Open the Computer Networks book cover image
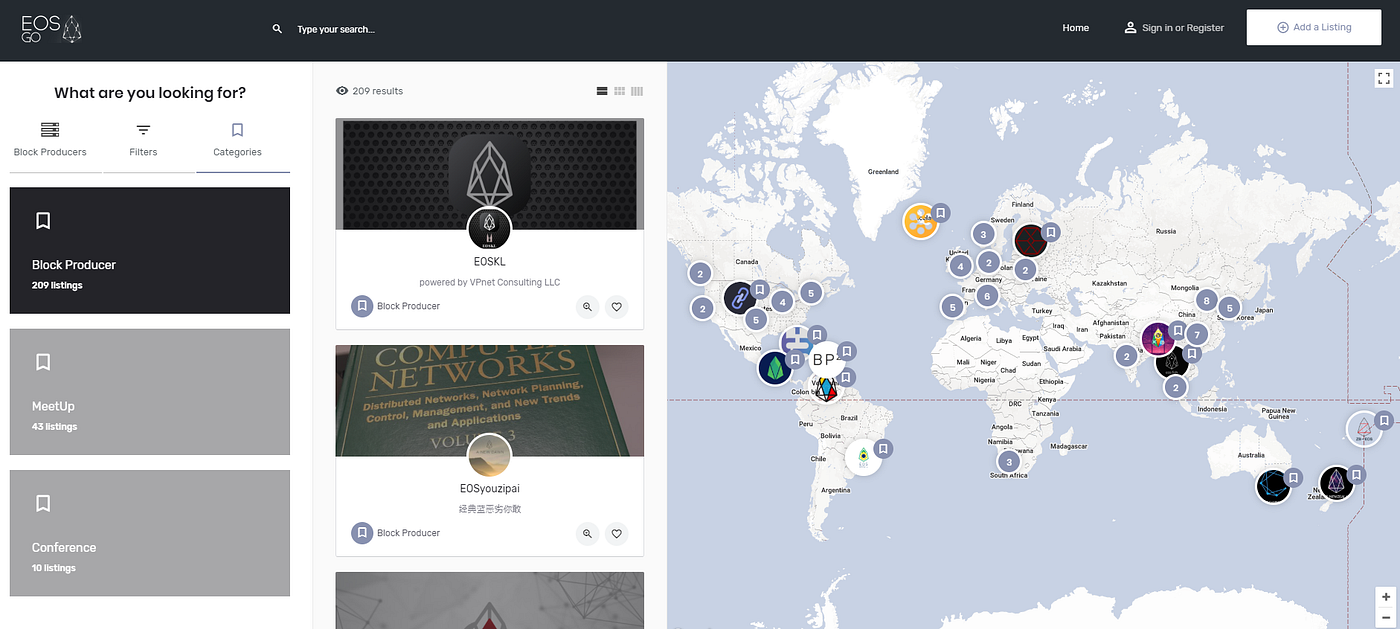The image size is (1400, 629). click(490, 400)
